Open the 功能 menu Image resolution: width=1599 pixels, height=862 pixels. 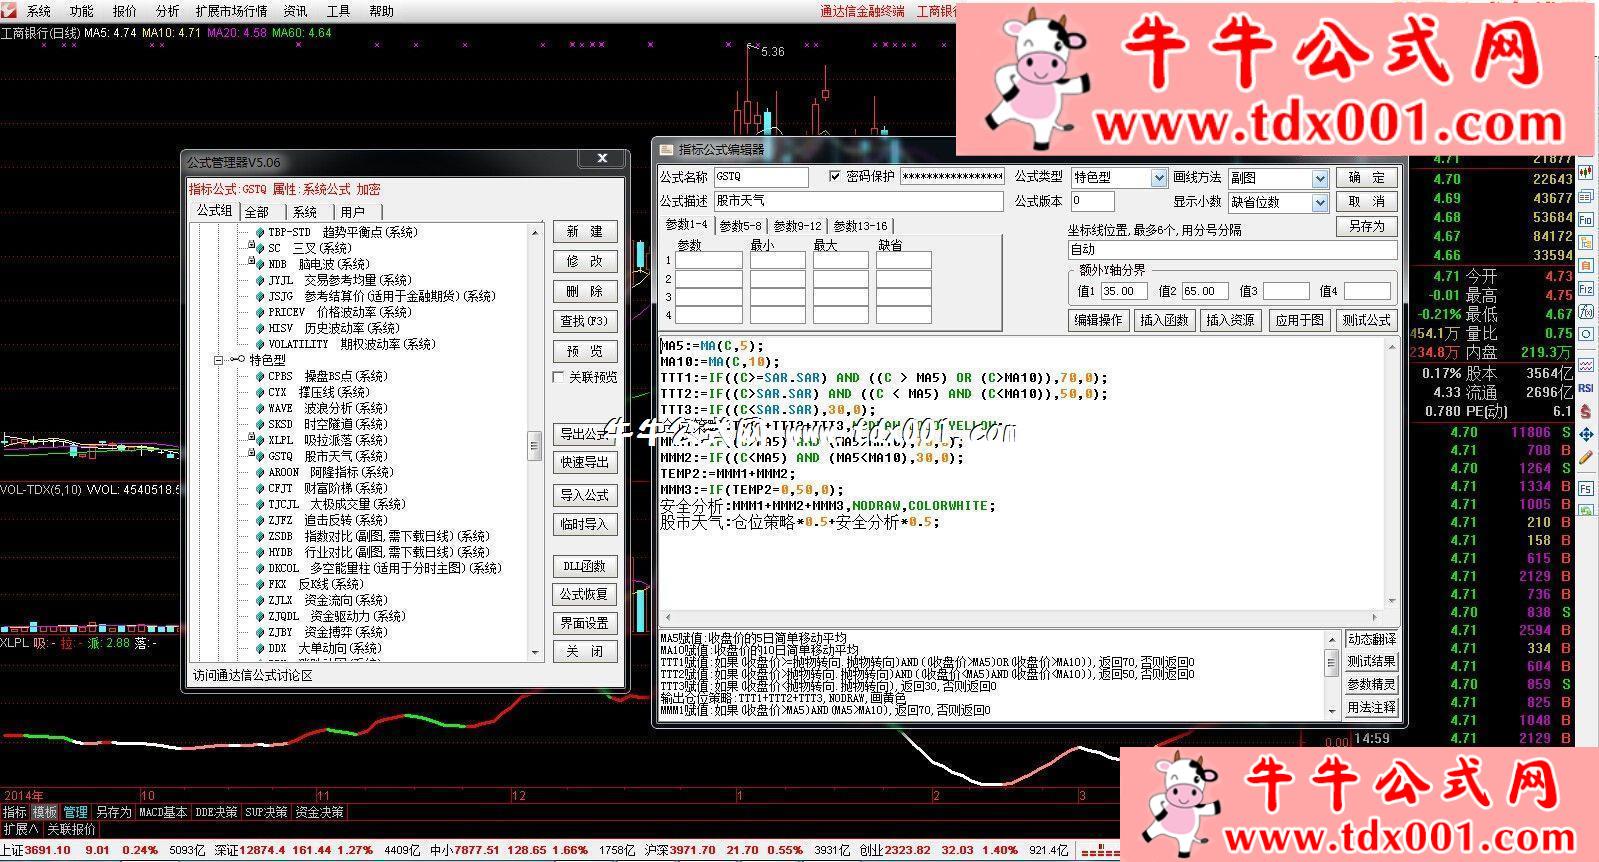tap(82, 11)
